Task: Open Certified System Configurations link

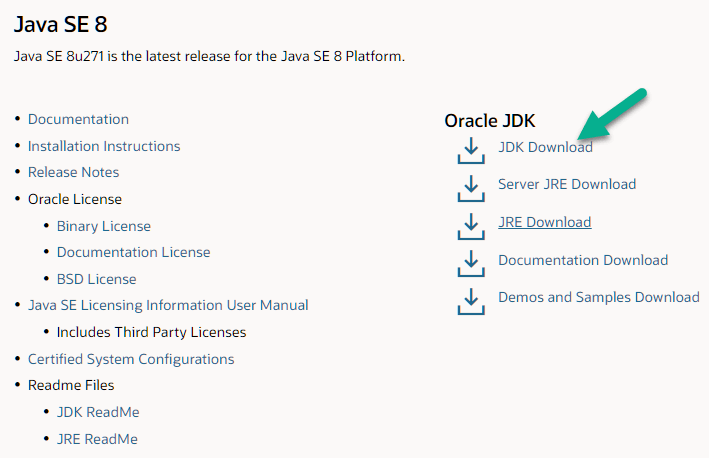Action: 131,359
